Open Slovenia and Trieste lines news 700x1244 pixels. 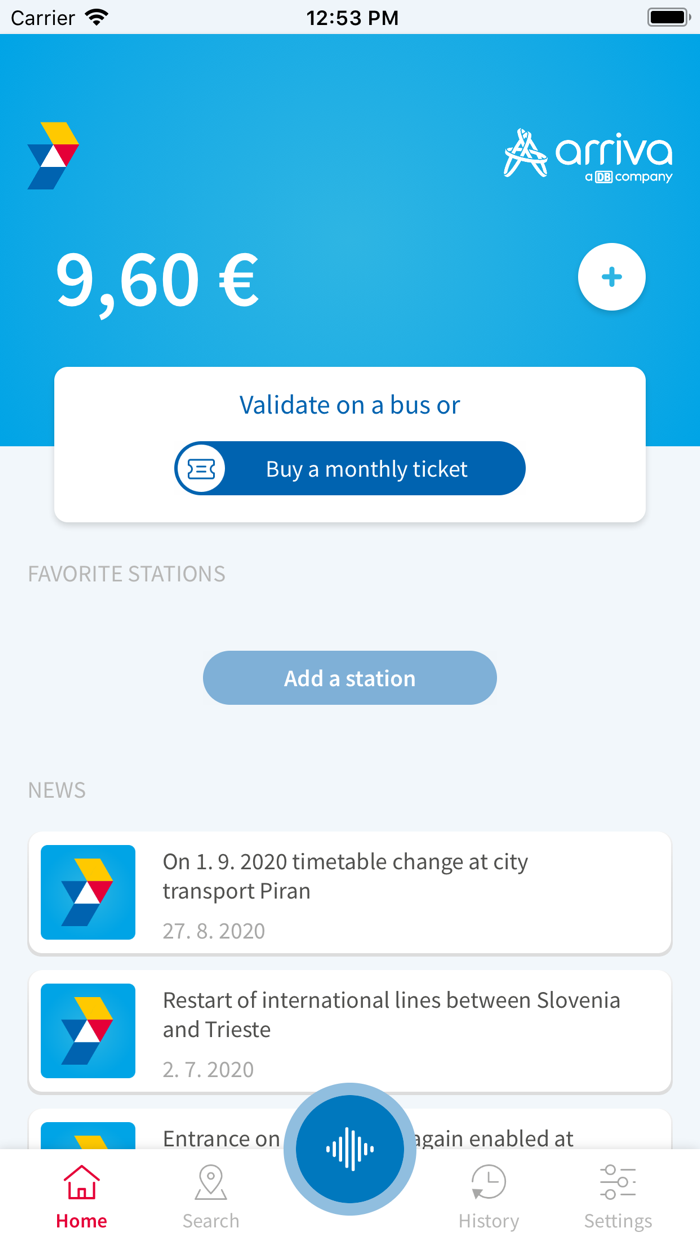[400, 1030]
